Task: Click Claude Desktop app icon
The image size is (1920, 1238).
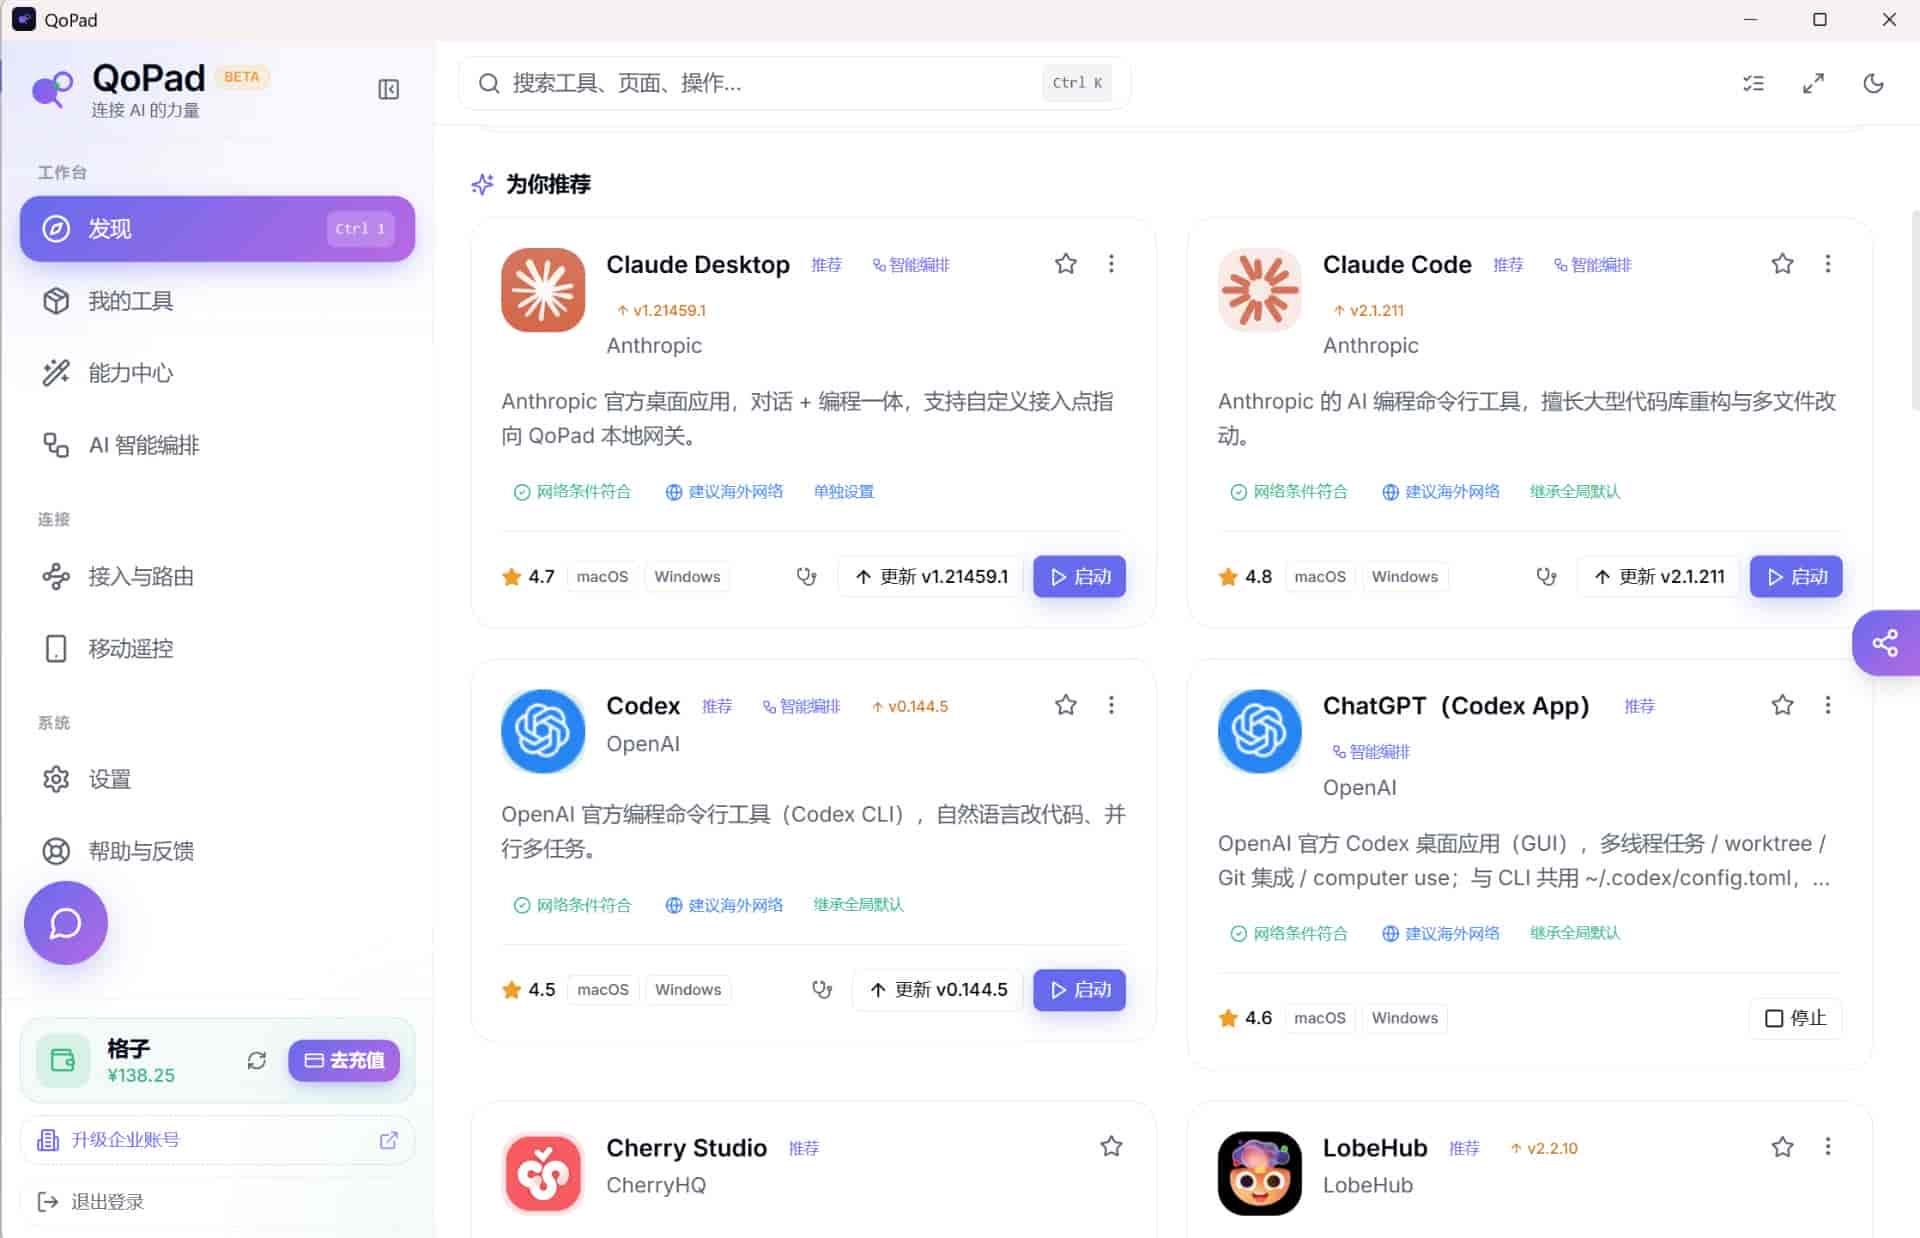Action: click(x=543, y=290)
